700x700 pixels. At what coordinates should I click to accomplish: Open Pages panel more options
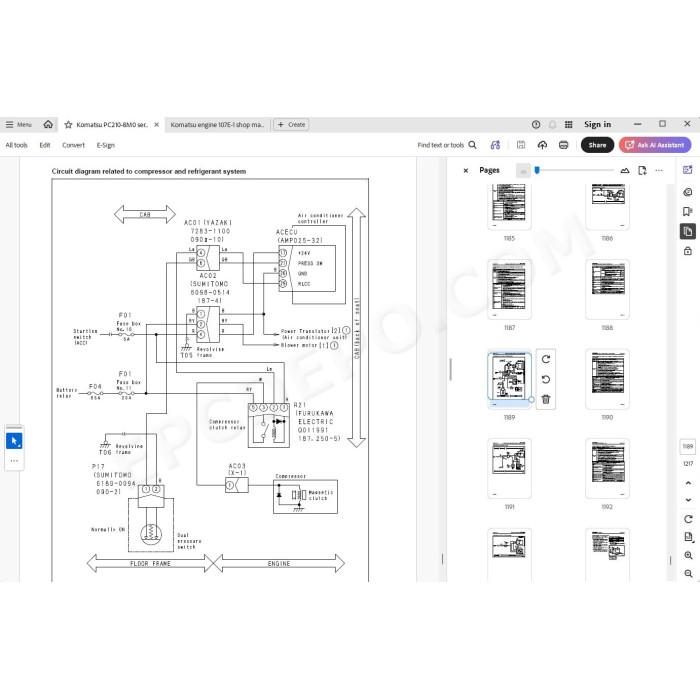tap(659, 171)
